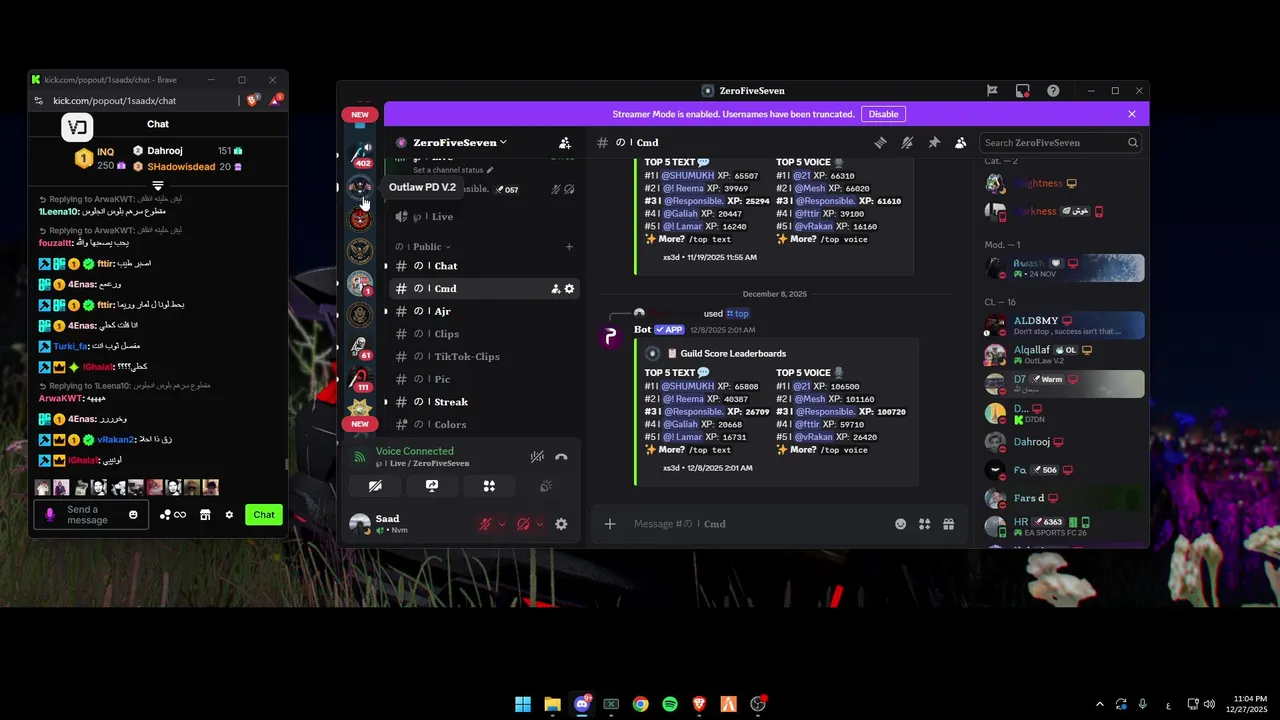Open the Colors text channel
This screenshot has width=1280, height=720.
tap(485, 425)
